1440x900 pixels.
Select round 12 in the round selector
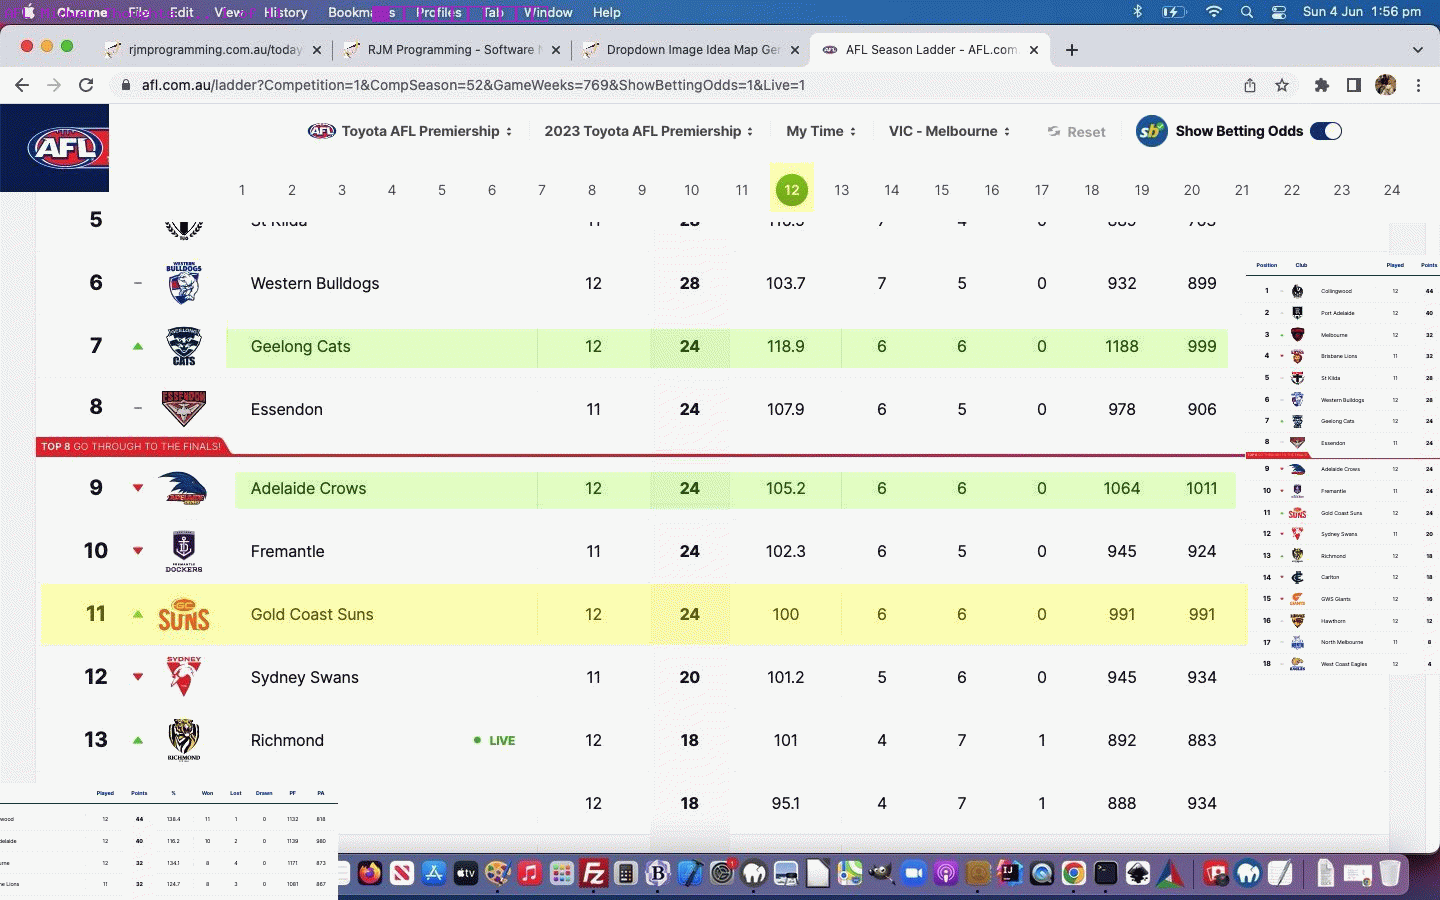click(791, 190)
